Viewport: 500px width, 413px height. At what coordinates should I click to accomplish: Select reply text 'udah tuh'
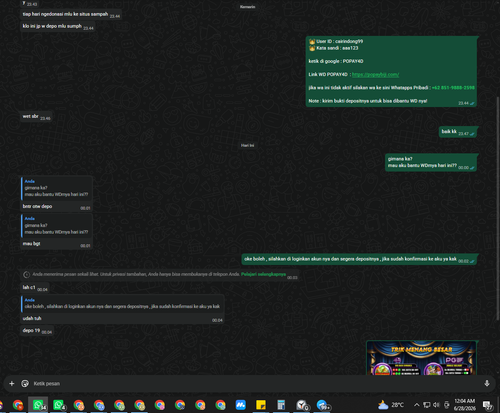tap(32, 318)
